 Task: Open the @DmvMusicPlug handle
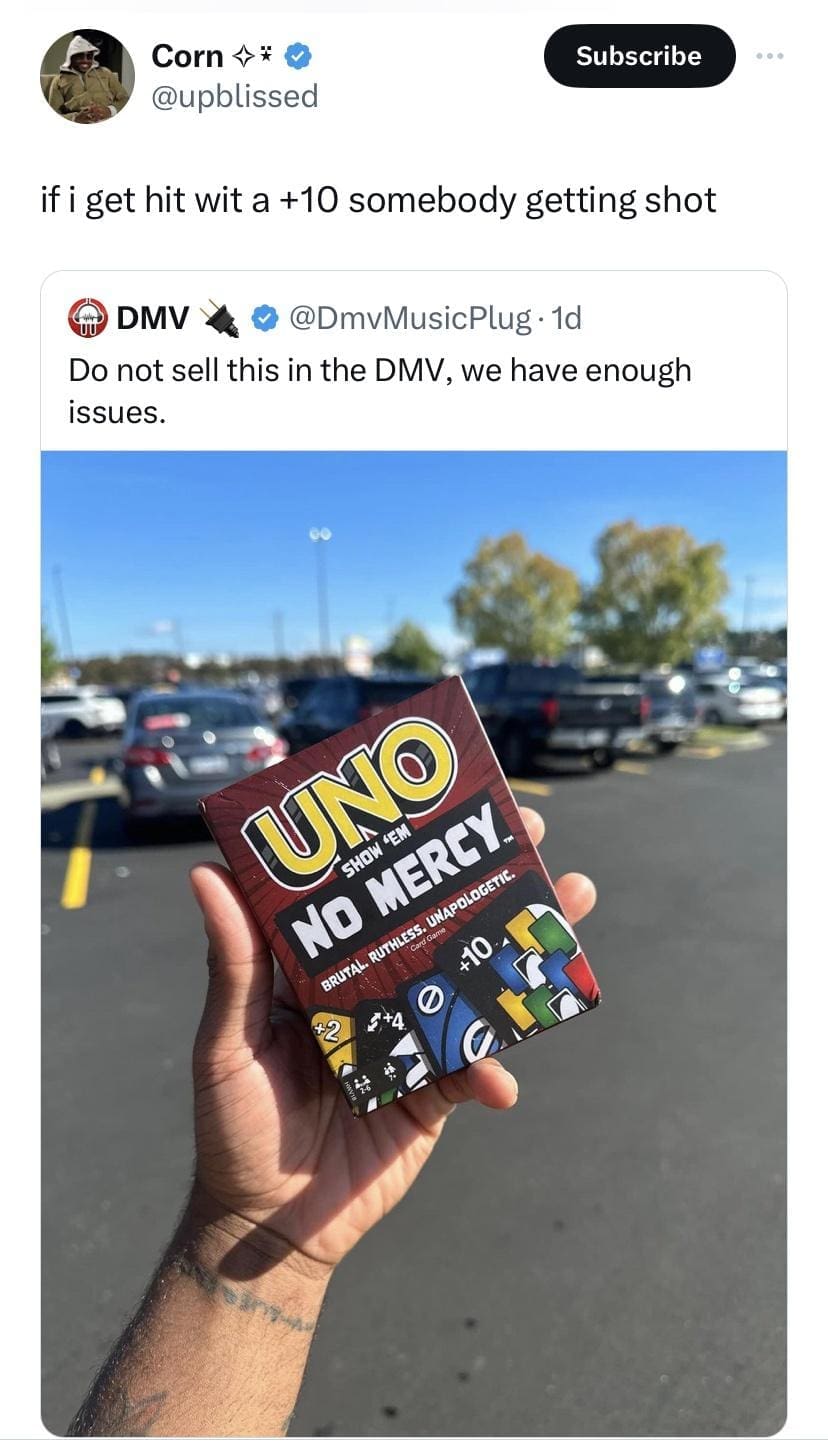[409, 319]
